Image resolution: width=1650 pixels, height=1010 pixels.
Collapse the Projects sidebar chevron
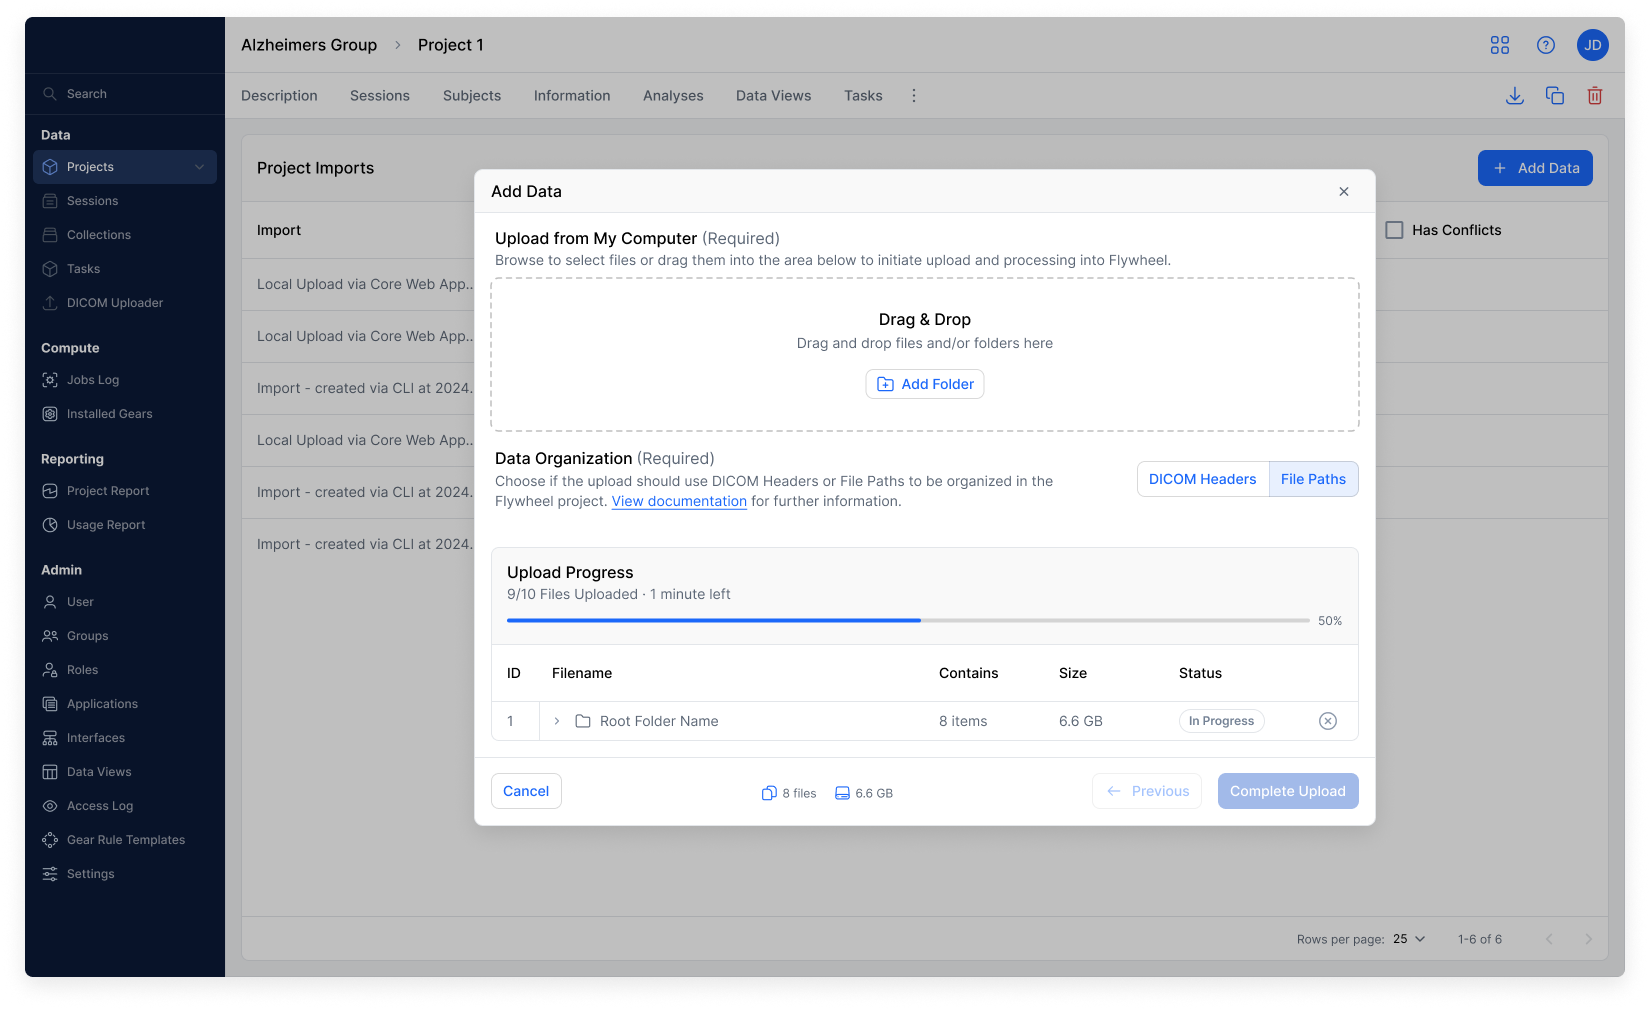tap(199, 167)
